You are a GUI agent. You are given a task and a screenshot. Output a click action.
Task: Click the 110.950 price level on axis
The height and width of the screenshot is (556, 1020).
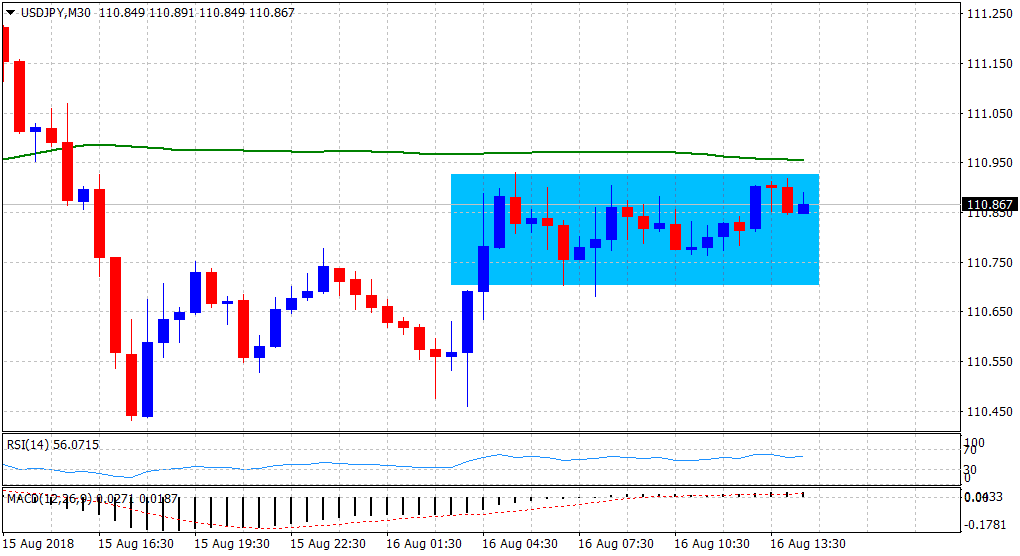(988, 163)
